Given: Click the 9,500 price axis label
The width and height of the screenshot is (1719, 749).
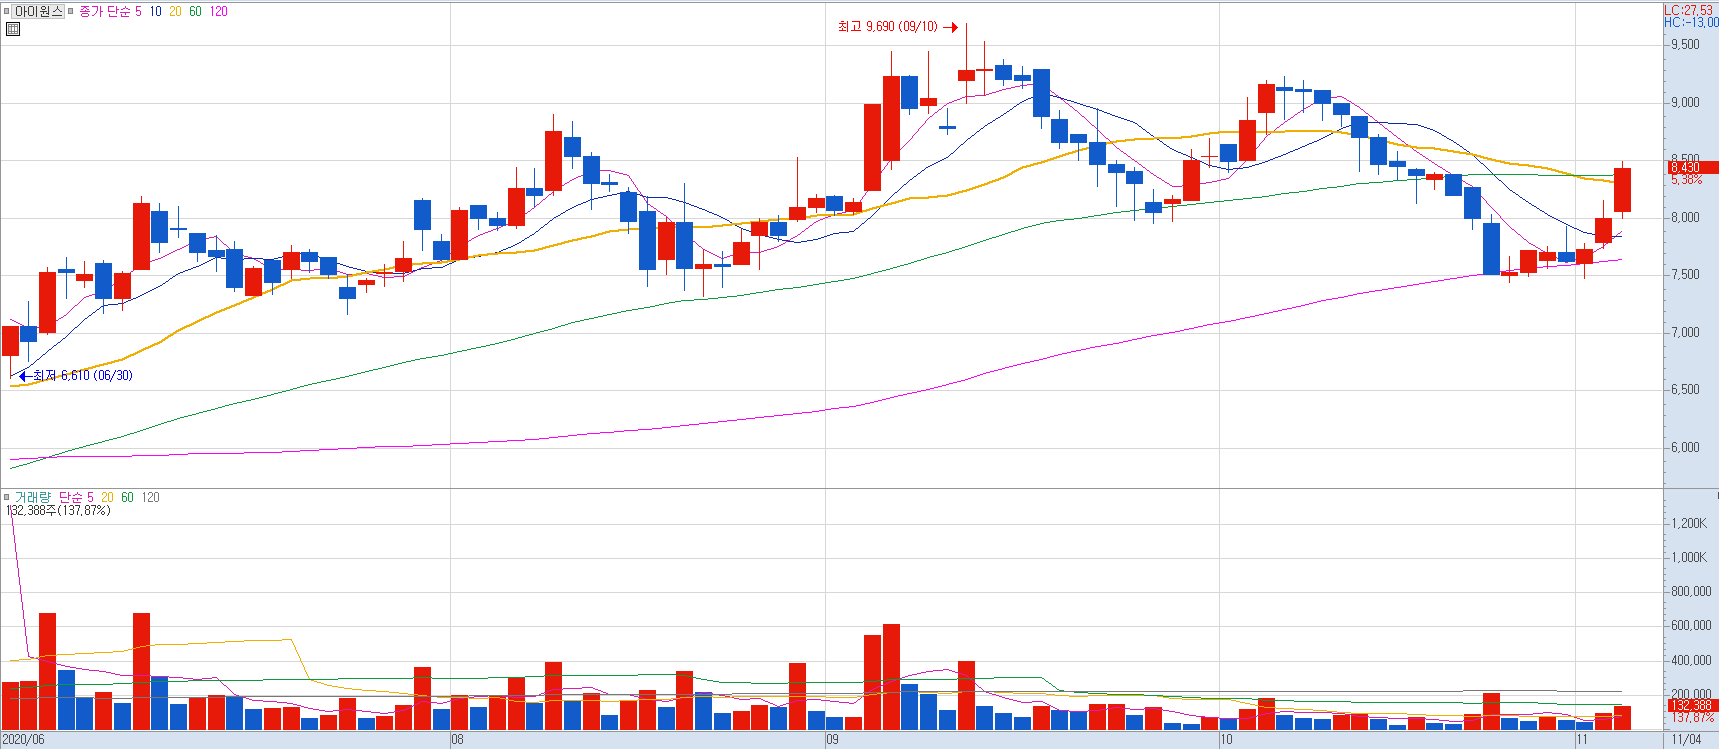Looking at the screenshot, I should (1685, 45).
